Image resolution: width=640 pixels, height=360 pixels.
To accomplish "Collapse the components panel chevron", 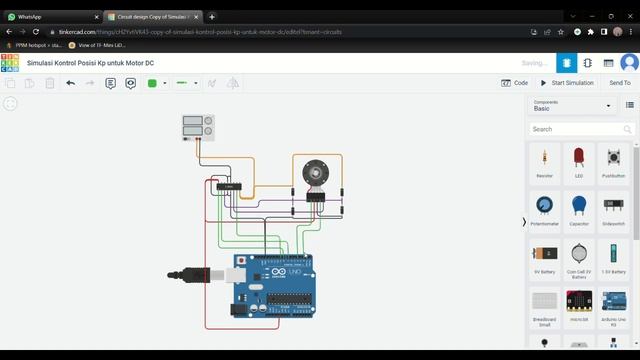I will tap(524, 222).
